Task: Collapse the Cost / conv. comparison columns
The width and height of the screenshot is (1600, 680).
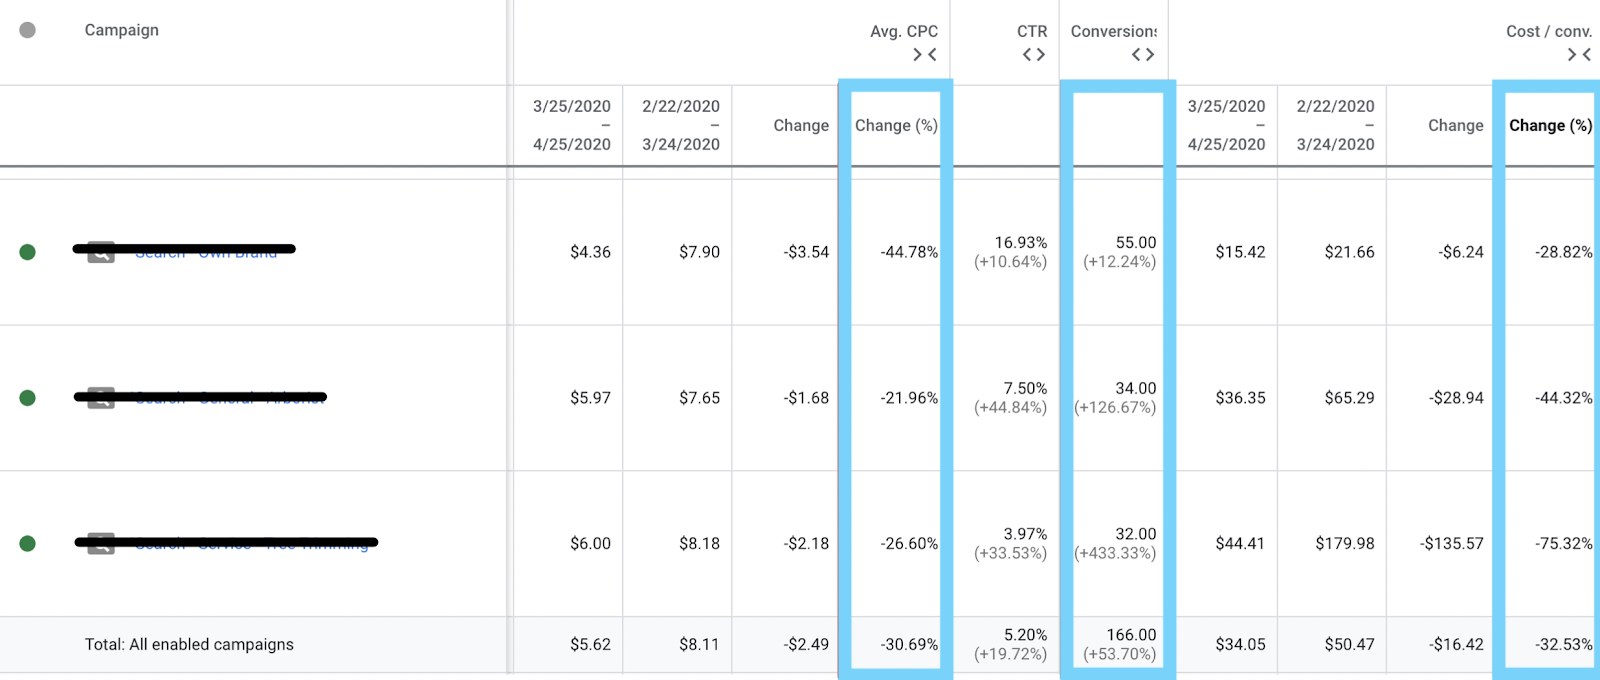Action: coord(1579,55)
